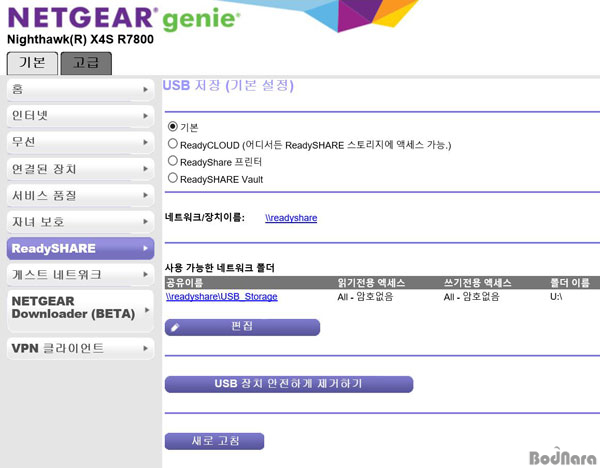Click 네트워크/장치이름 label
This screenshot has width=600, height=468.
205,218
